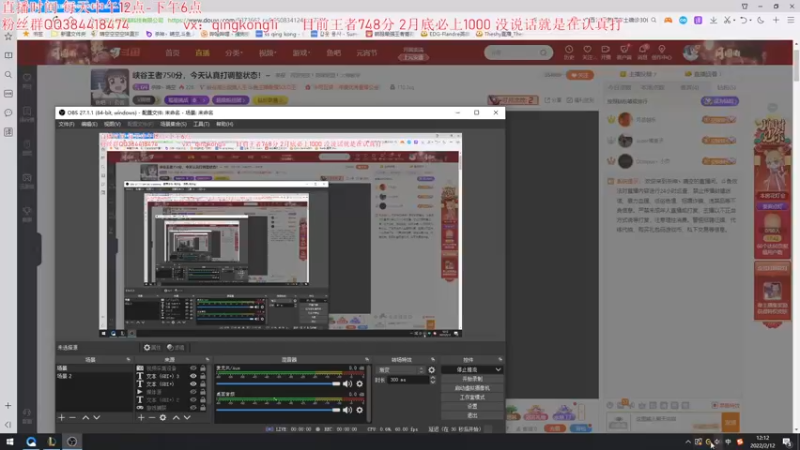Move selected source up in list
800x450 pixels.
click(176, 417)
